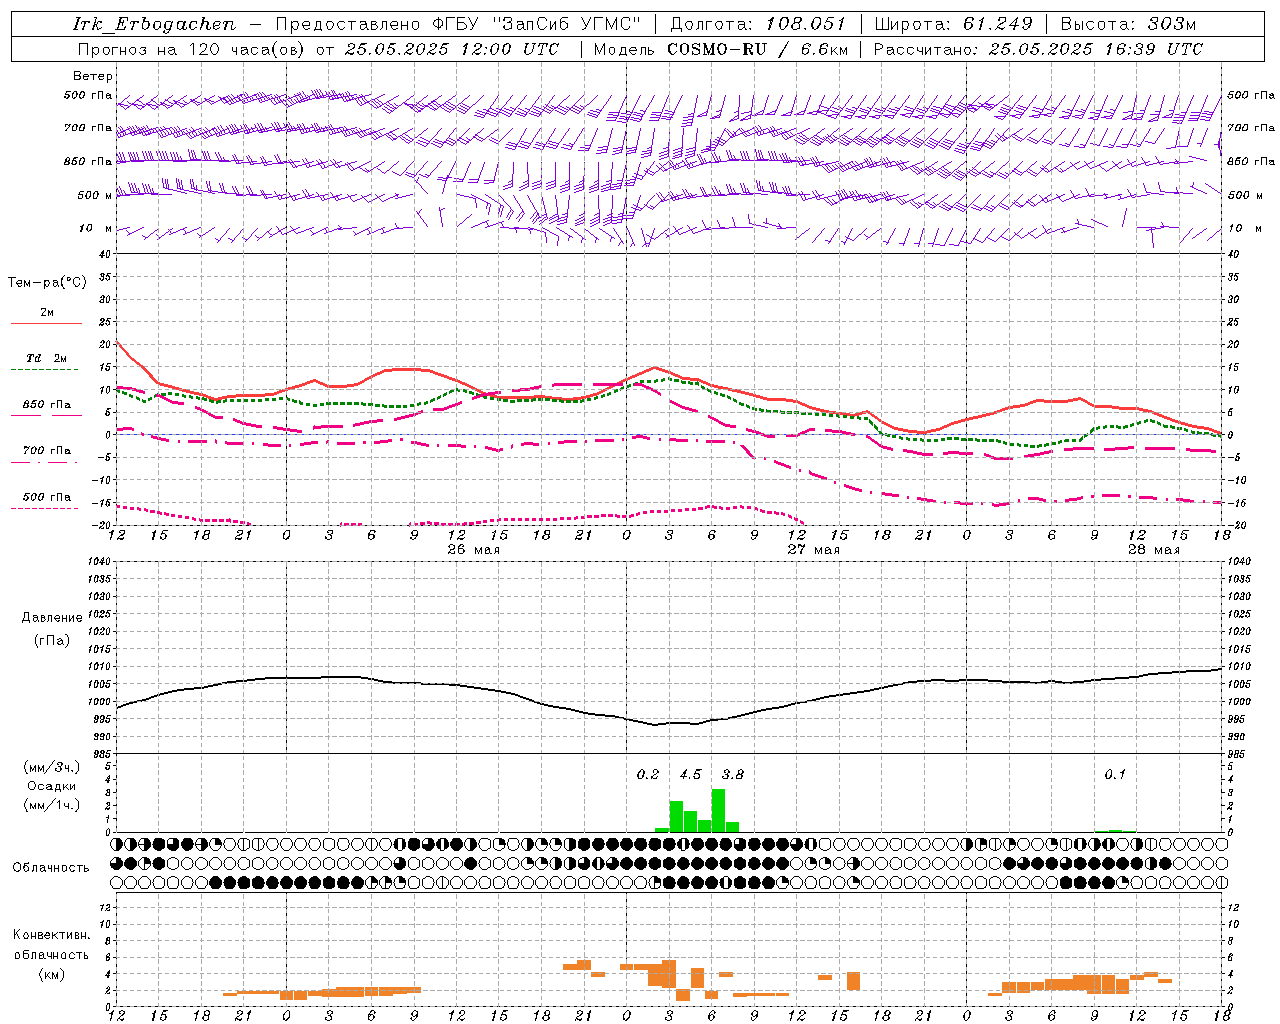Click the "Давление" pressure panel label
Screen dimensions: 1280x1024
click(x=52, y=618)
